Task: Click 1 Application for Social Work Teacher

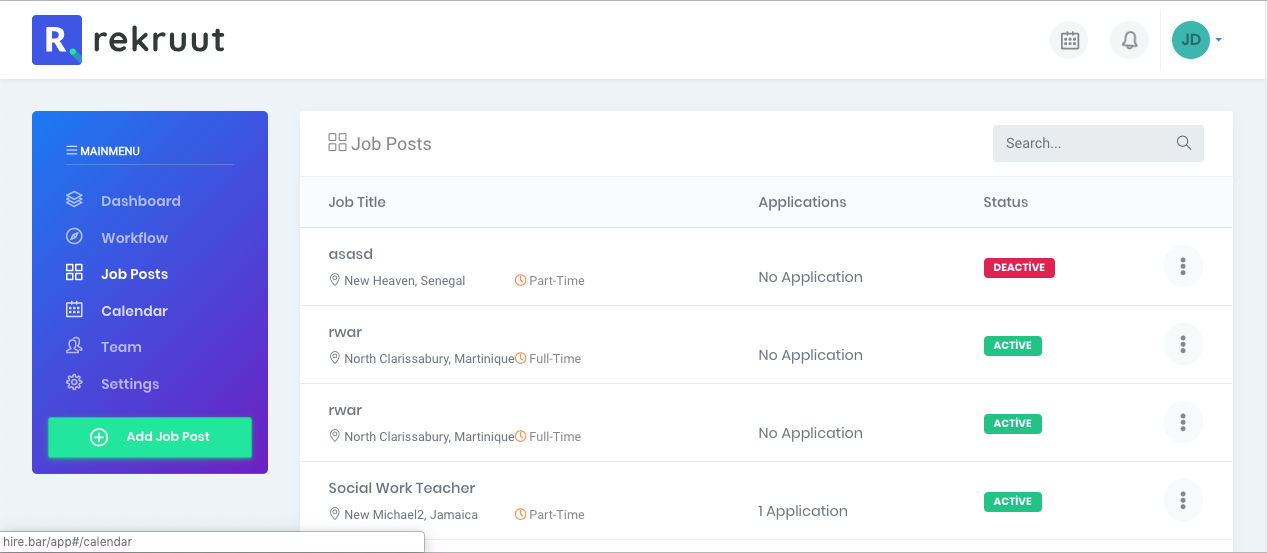Action: 803,511
